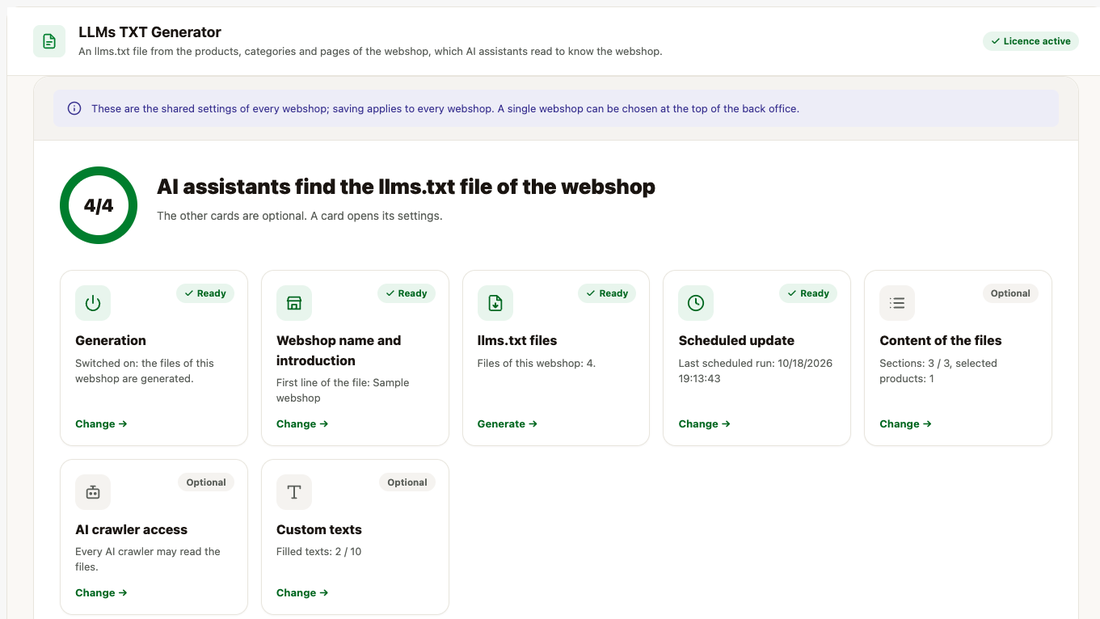The width and height of the screenshot is (1100, 619).
Task: Click the llms.txt files card title
Action: [x=517, y=340]
